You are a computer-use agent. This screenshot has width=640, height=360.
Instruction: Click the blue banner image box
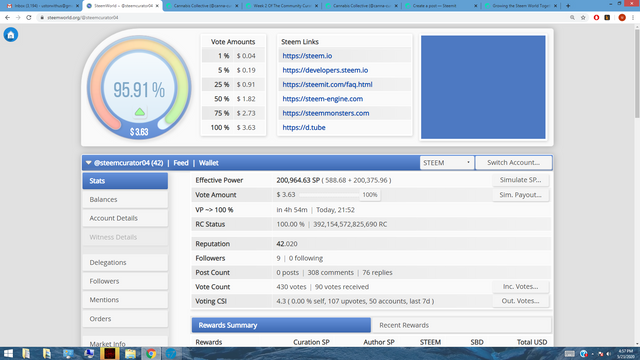point(483,87)
